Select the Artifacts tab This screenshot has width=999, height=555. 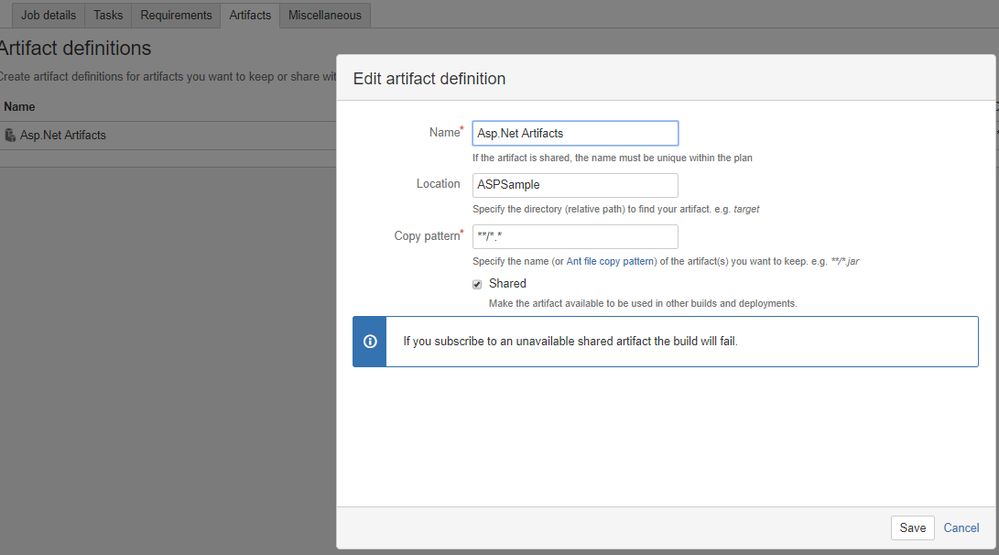pyautogui.click(x=250, y=15)
